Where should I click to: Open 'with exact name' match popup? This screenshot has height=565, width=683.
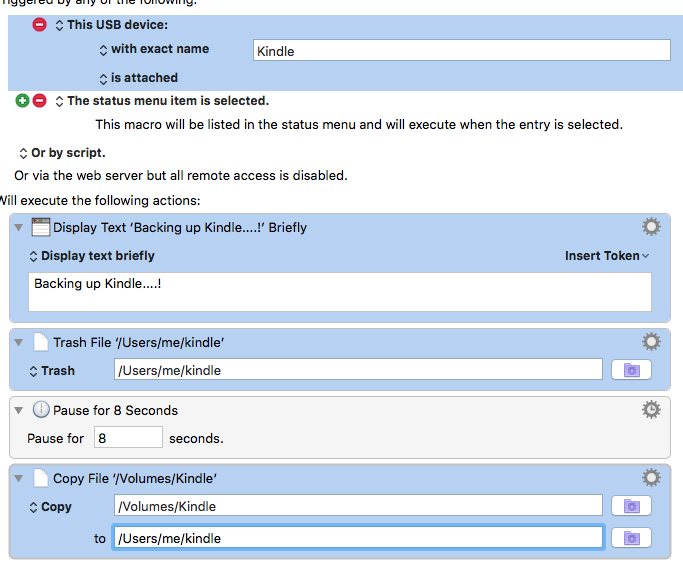pos(154,49)
